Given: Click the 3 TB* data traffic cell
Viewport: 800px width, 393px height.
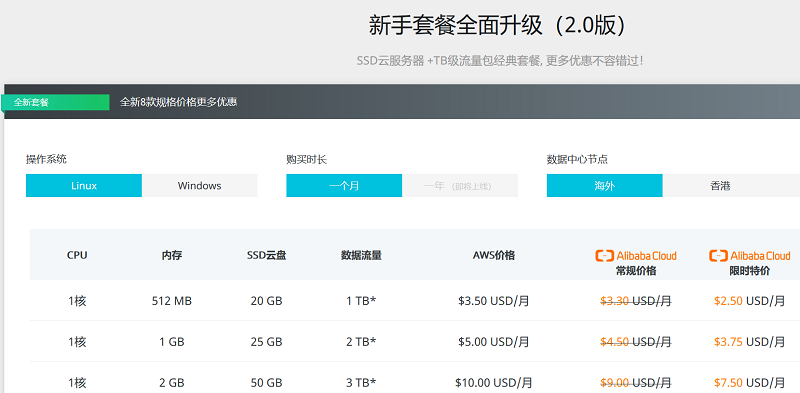Looking at the screenshot, I should 361,383.
